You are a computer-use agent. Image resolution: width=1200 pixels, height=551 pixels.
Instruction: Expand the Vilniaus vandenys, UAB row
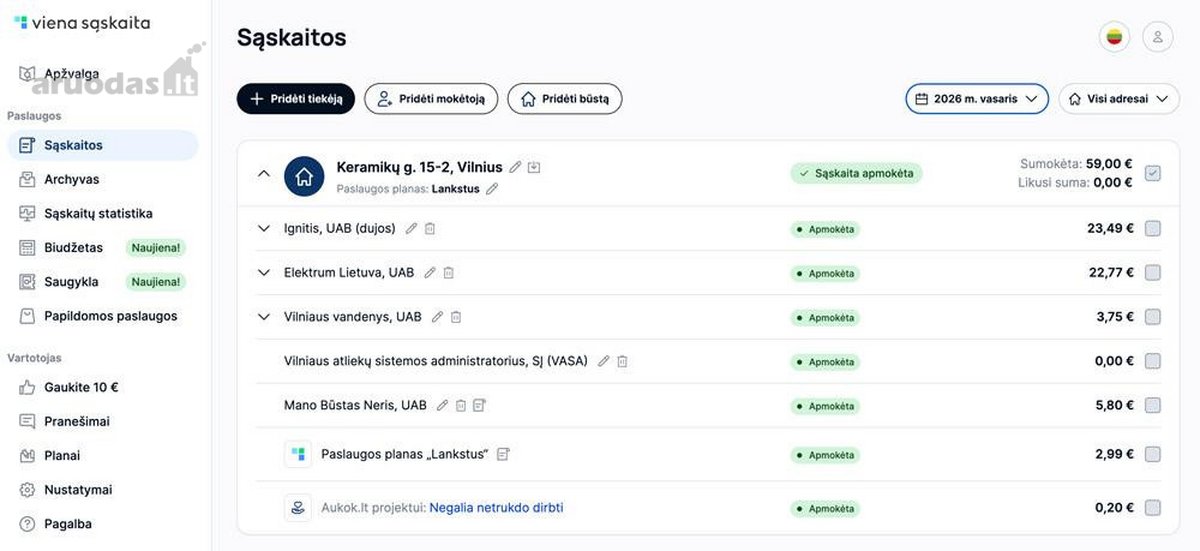coord(264,317)
